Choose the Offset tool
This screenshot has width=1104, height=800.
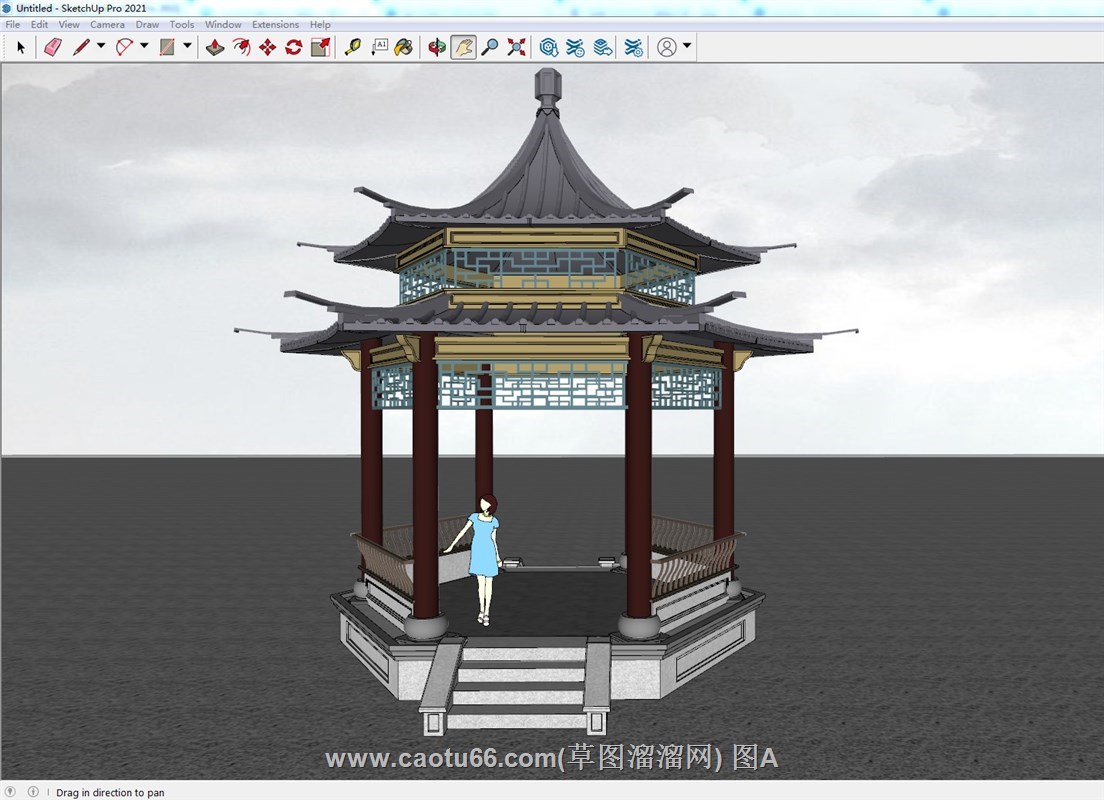coord(242,47)
